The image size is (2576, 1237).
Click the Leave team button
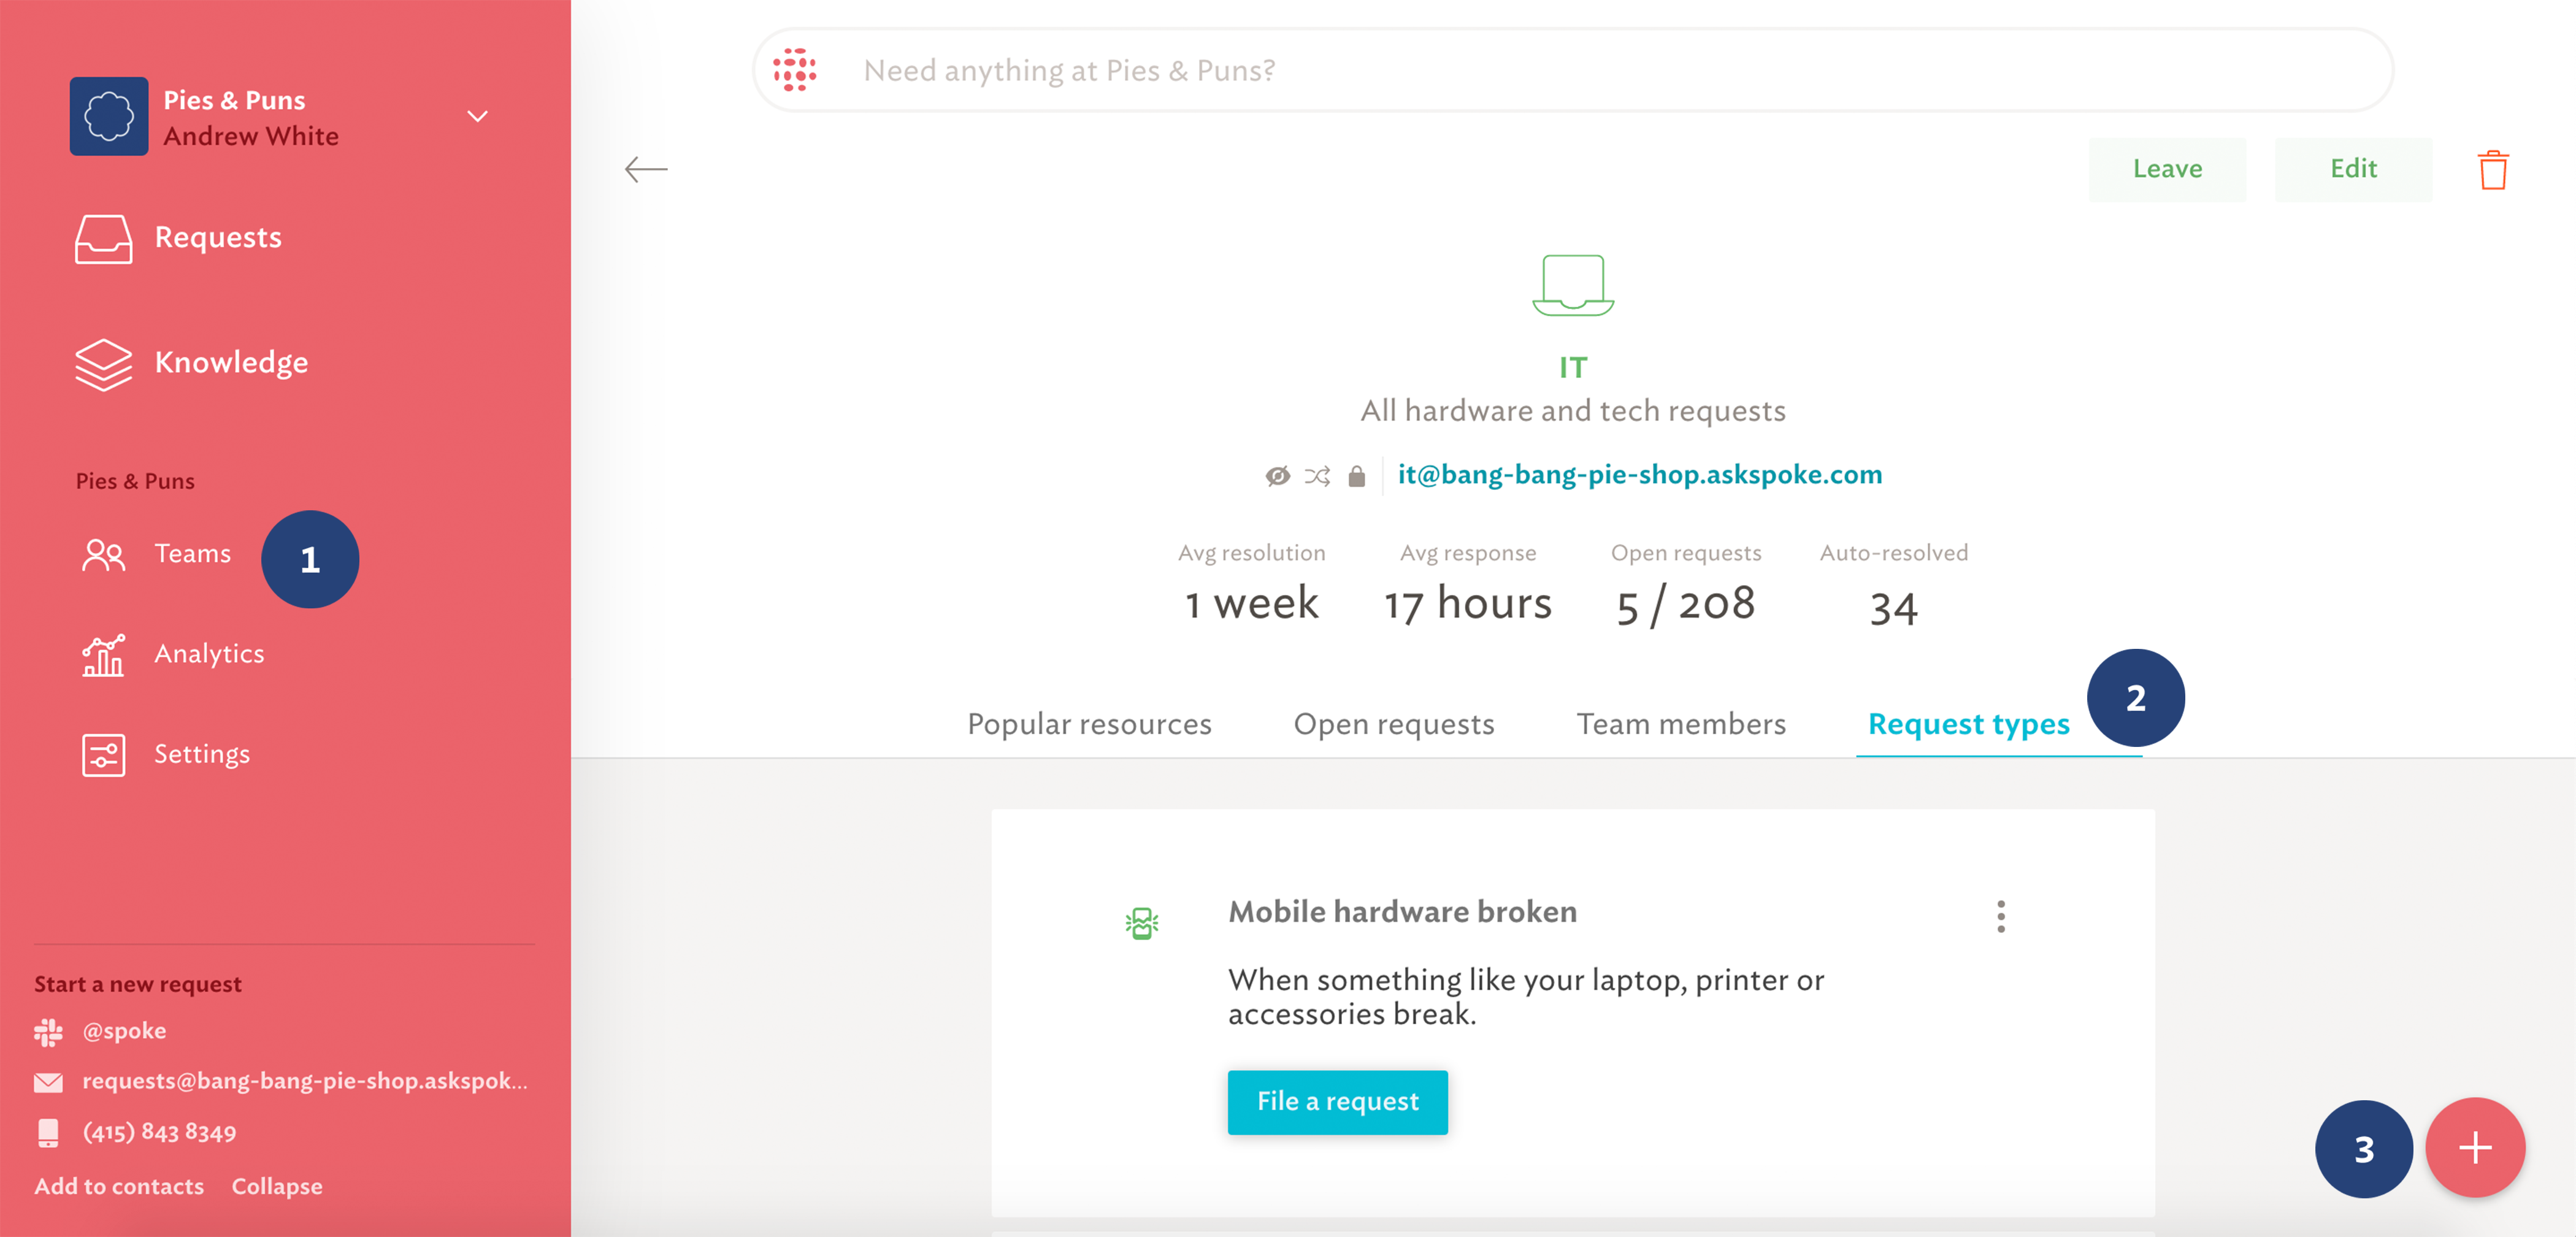click(x=2167, y=169)
